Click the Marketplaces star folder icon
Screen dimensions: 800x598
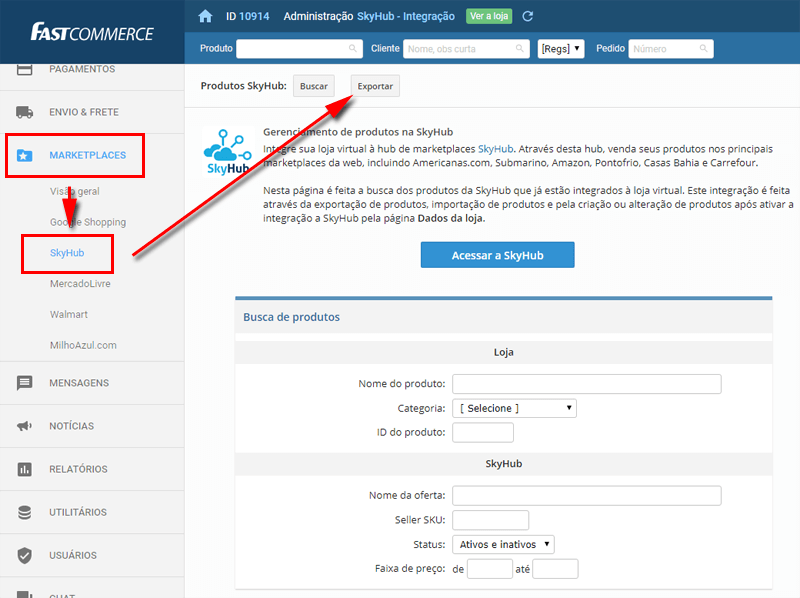(x=24, y=155)
